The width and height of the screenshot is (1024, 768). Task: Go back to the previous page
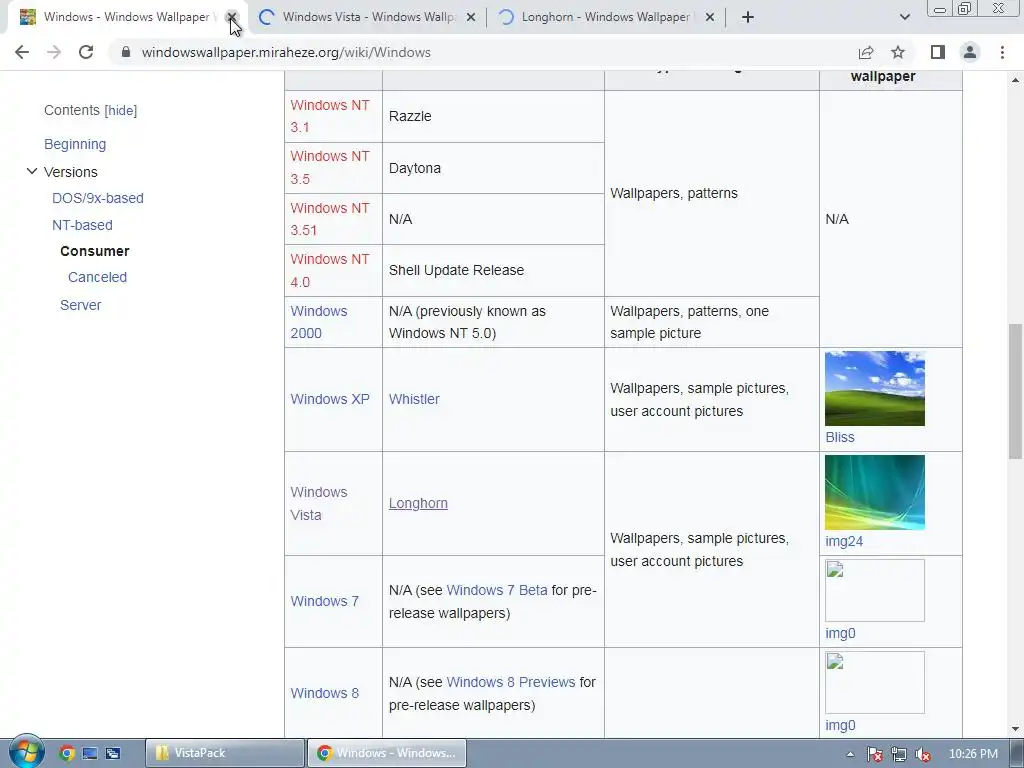coord(22,52)
